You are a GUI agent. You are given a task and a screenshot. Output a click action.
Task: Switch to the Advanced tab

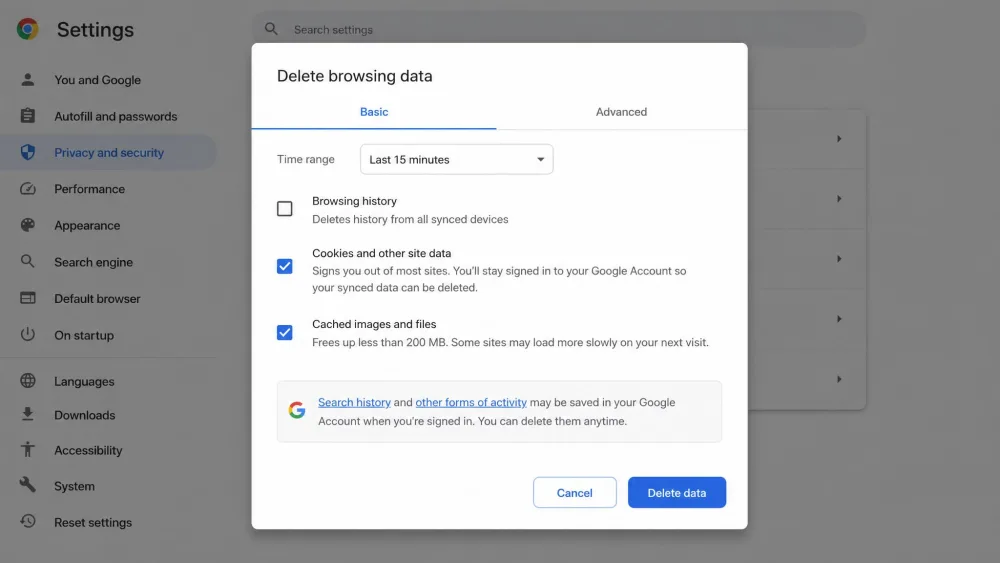point(621,112)
